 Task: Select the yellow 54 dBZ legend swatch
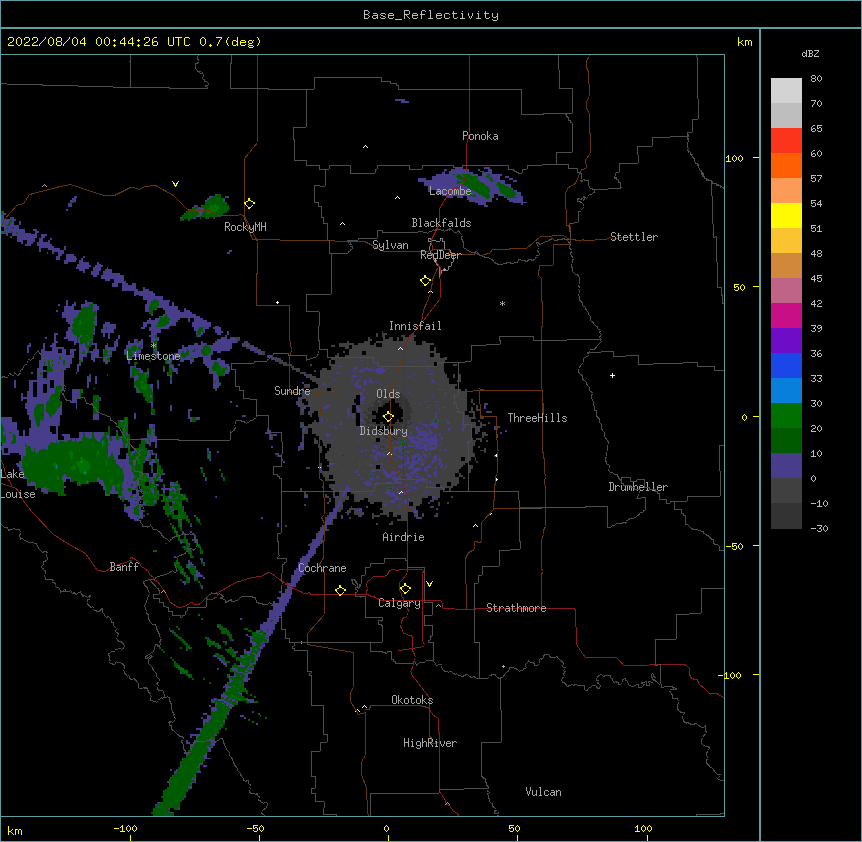786,215
